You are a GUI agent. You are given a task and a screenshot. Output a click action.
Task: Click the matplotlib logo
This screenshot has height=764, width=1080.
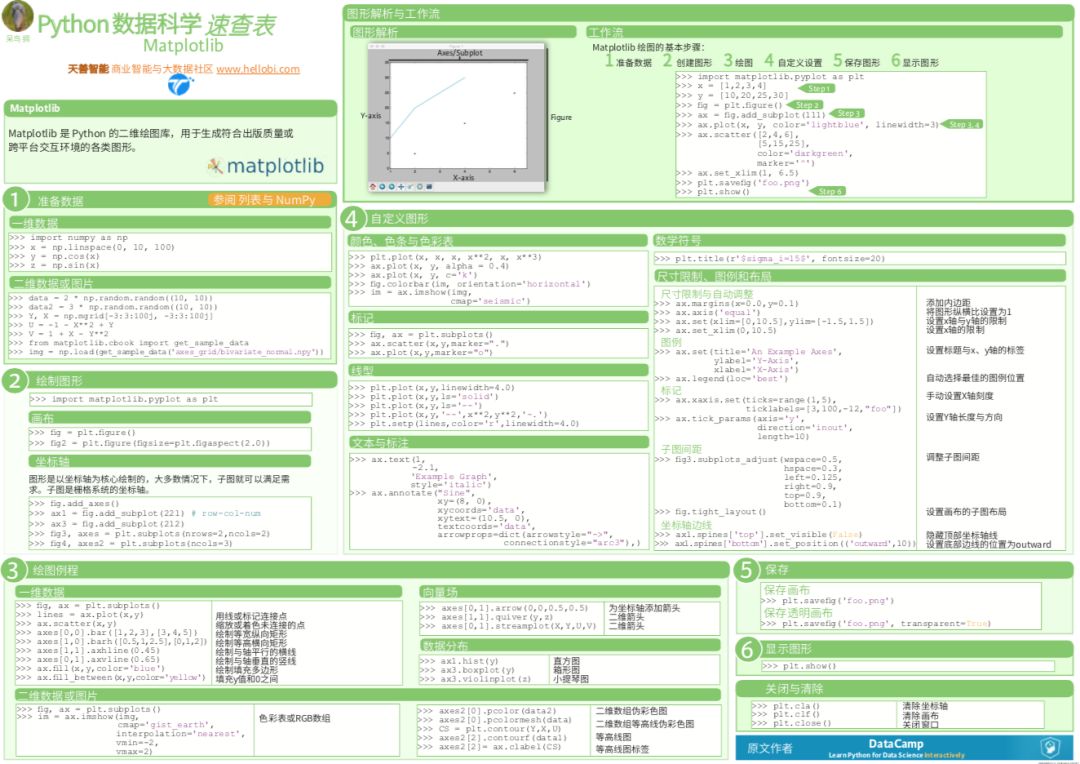[266, 166]
